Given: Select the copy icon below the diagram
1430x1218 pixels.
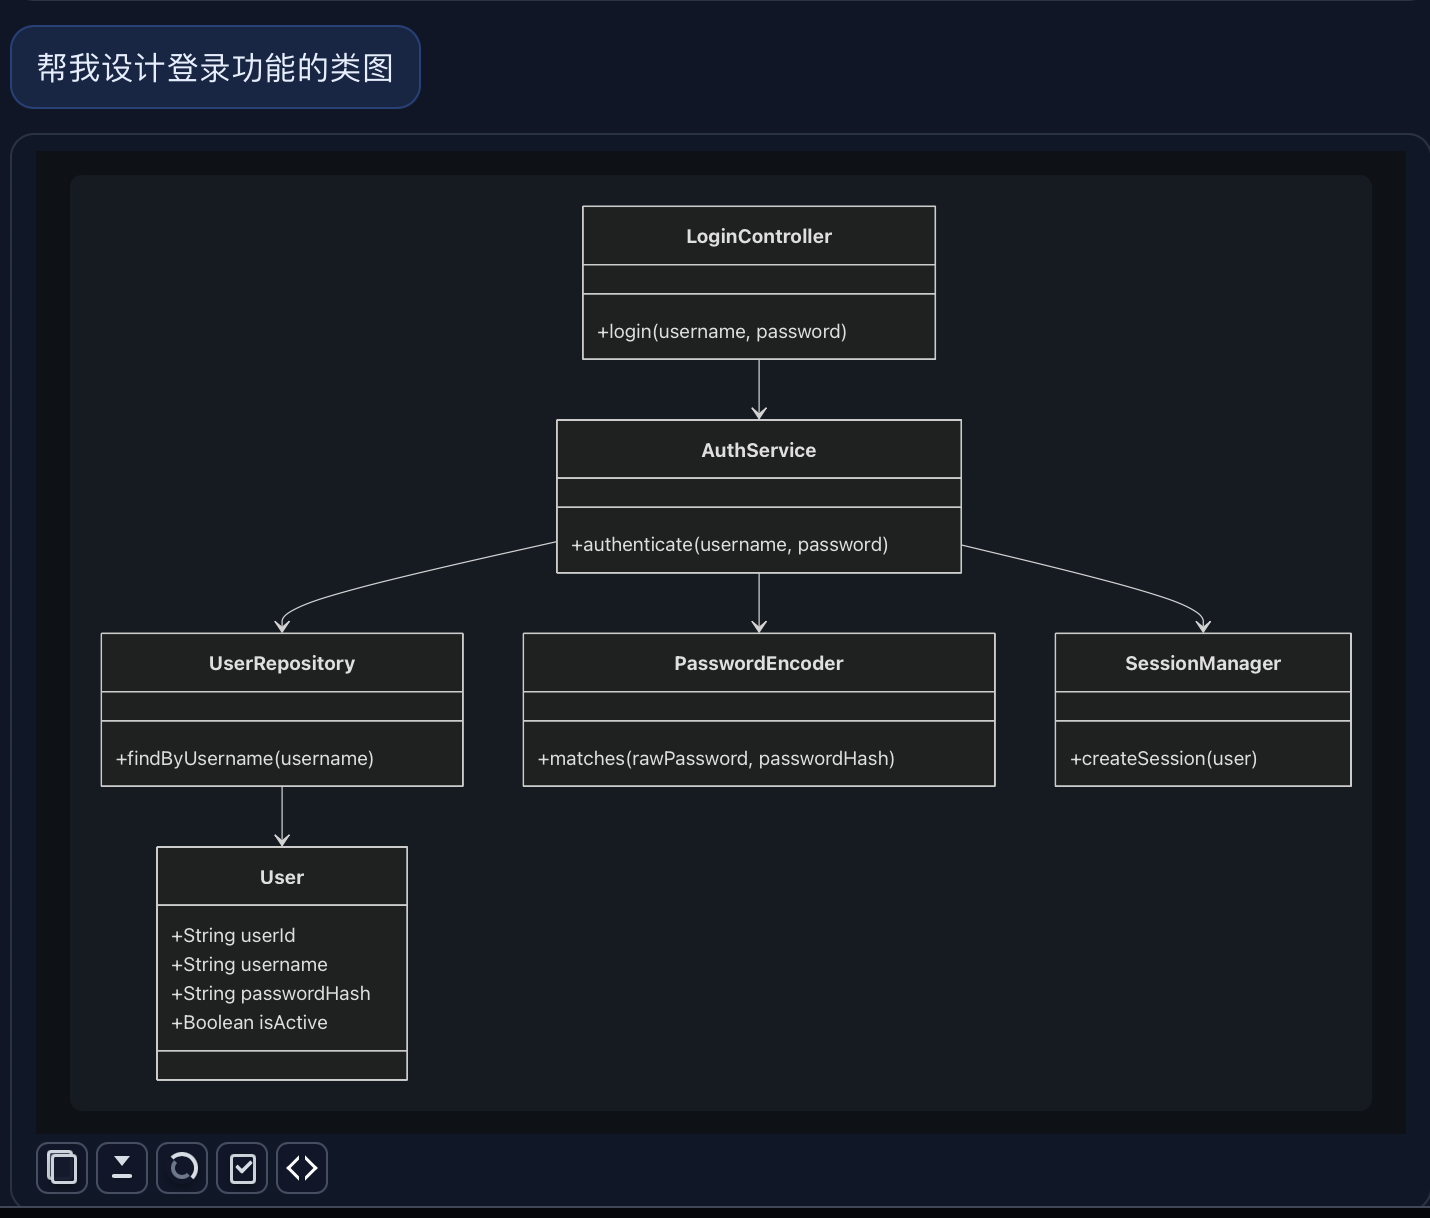Looking at the screenshot, I should tap(61, 1167).
